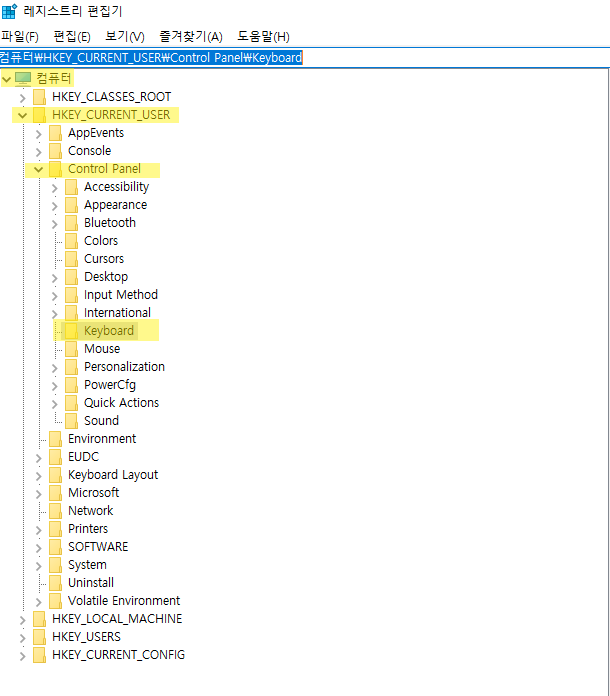
Task: Collapse the 컴퓨터 root node chevron
Action: [6, 79]
